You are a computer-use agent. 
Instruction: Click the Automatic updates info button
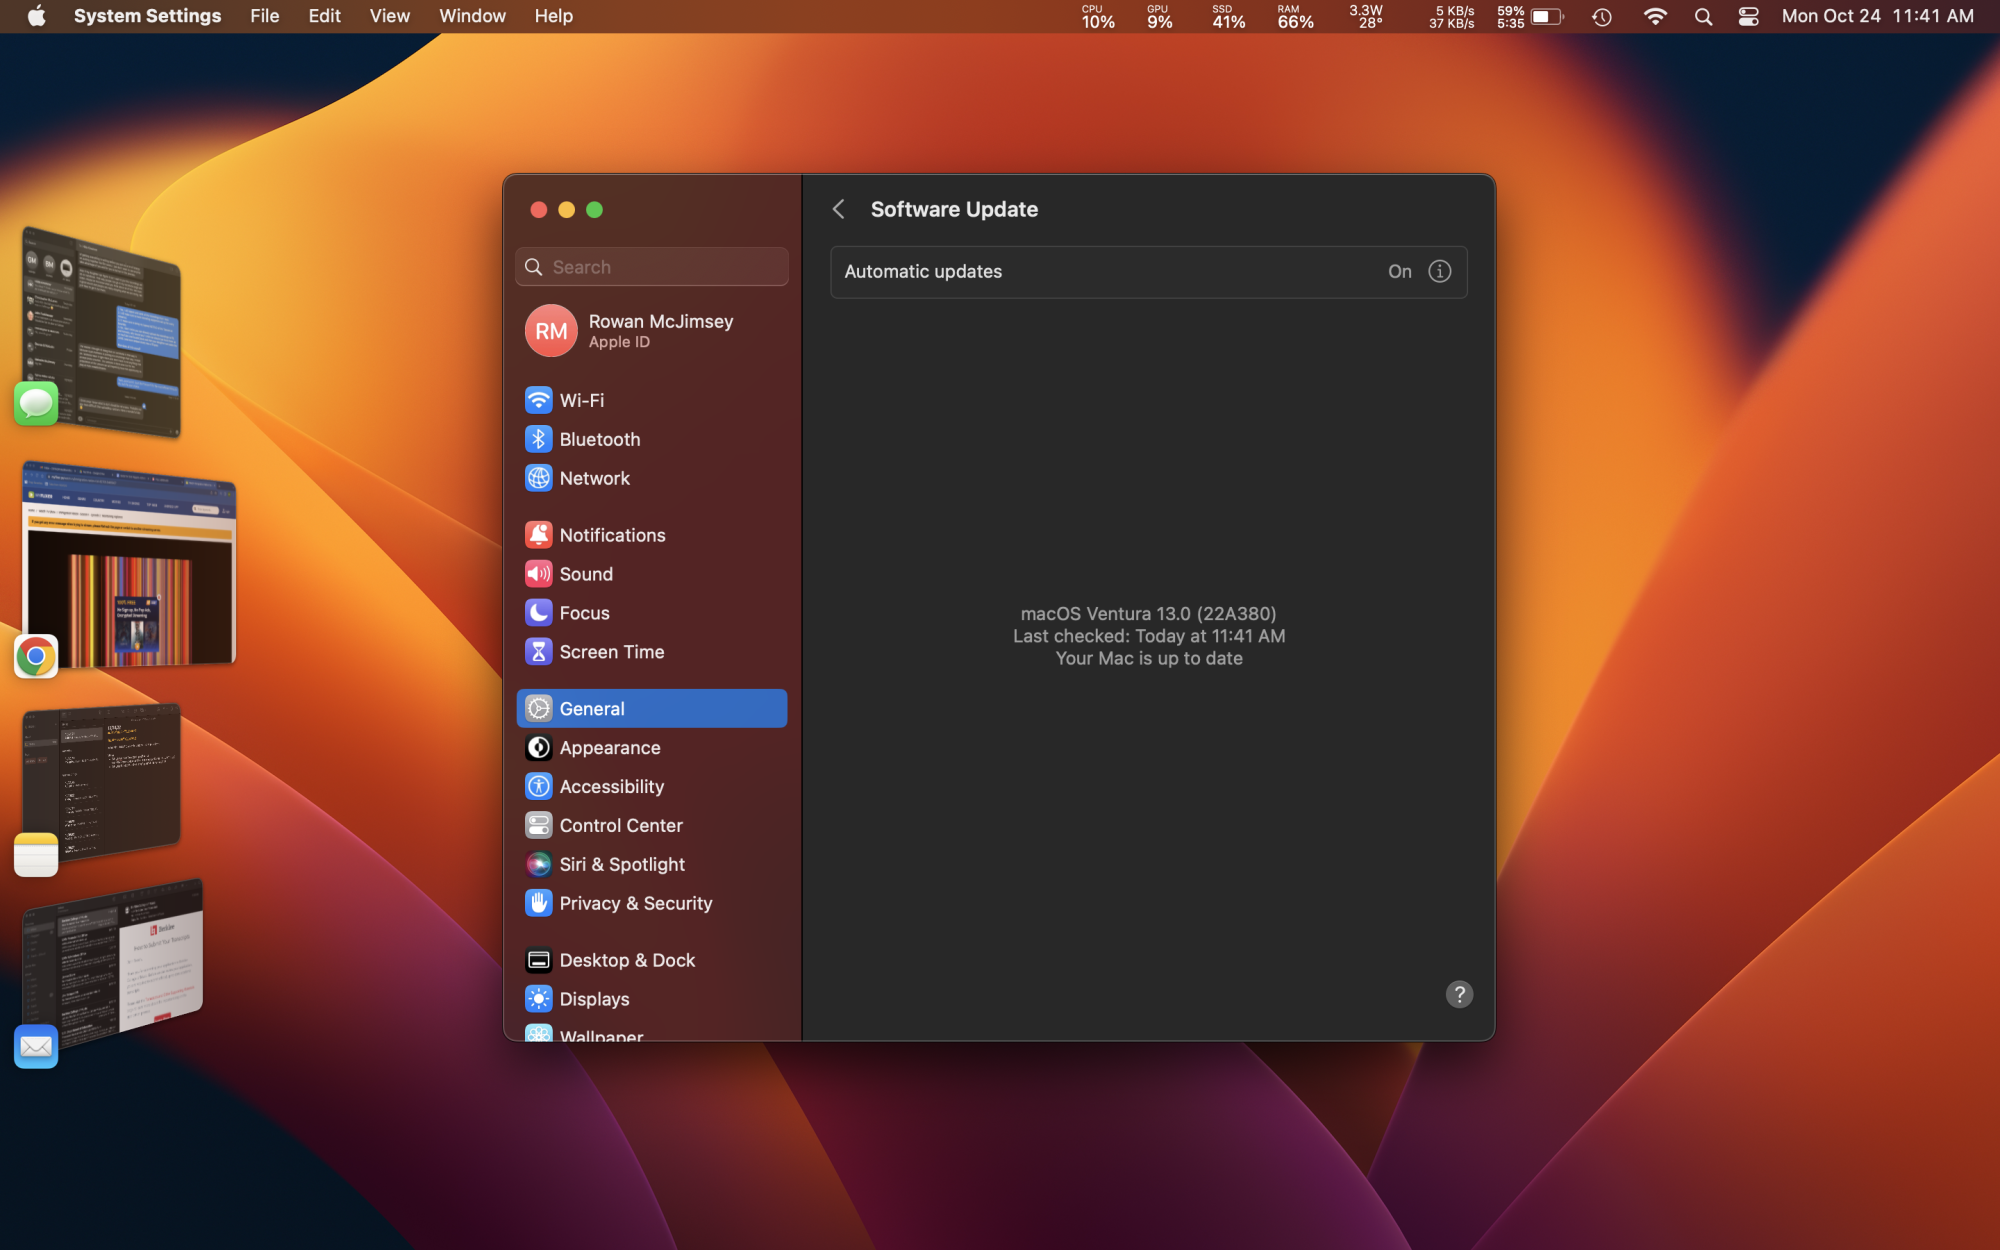[1439, 271]
